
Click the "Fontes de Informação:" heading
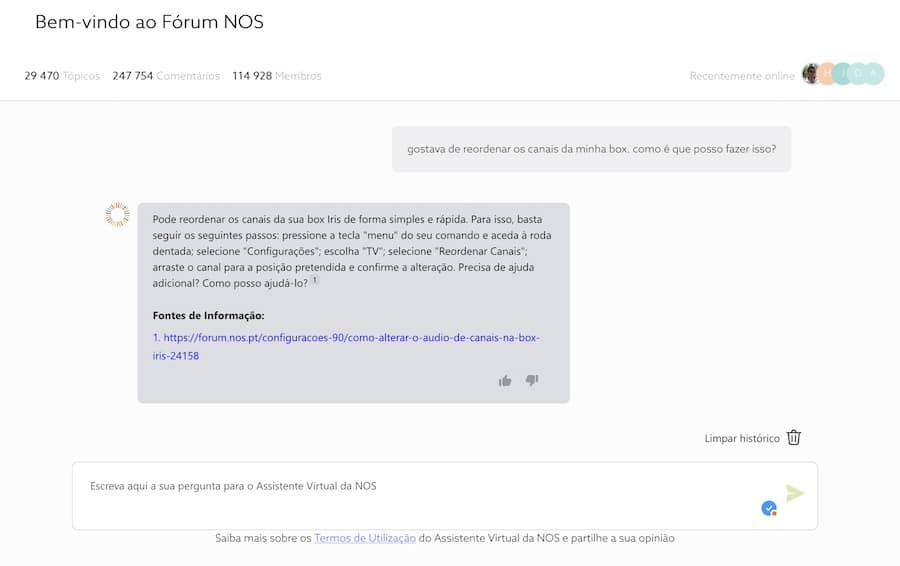tap(208, 316)
